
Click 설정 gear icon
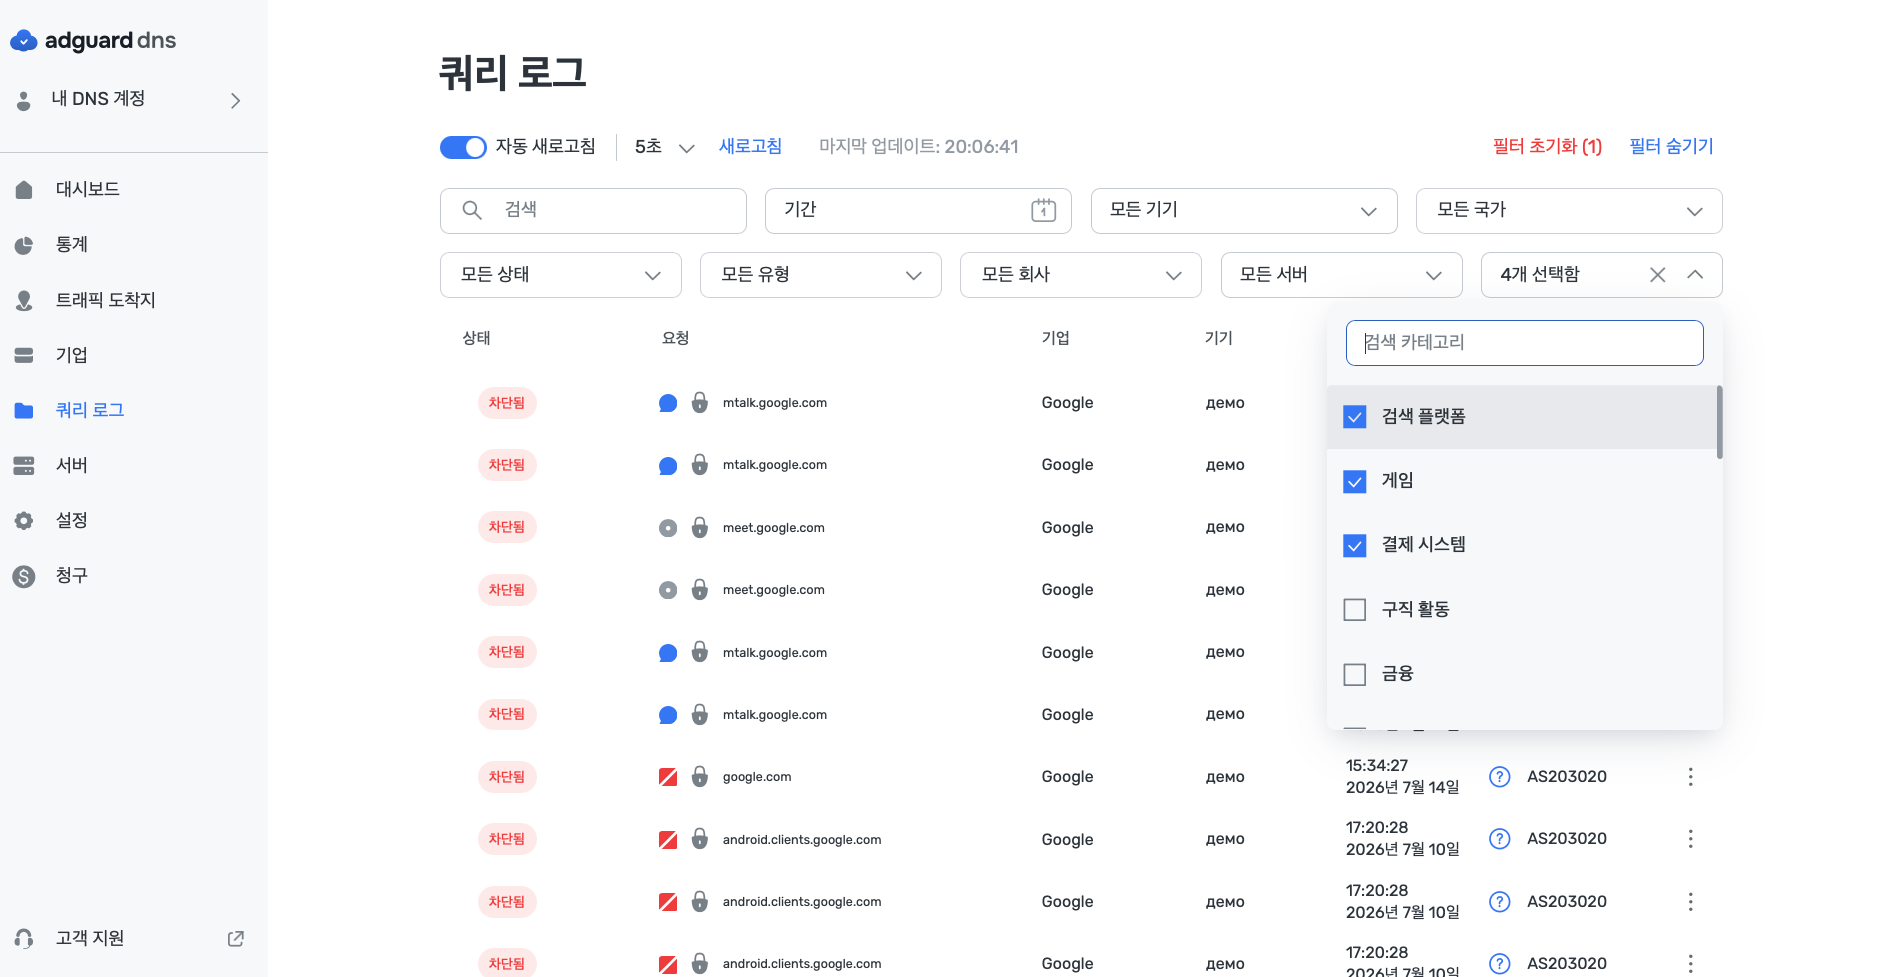coord(24,520)
